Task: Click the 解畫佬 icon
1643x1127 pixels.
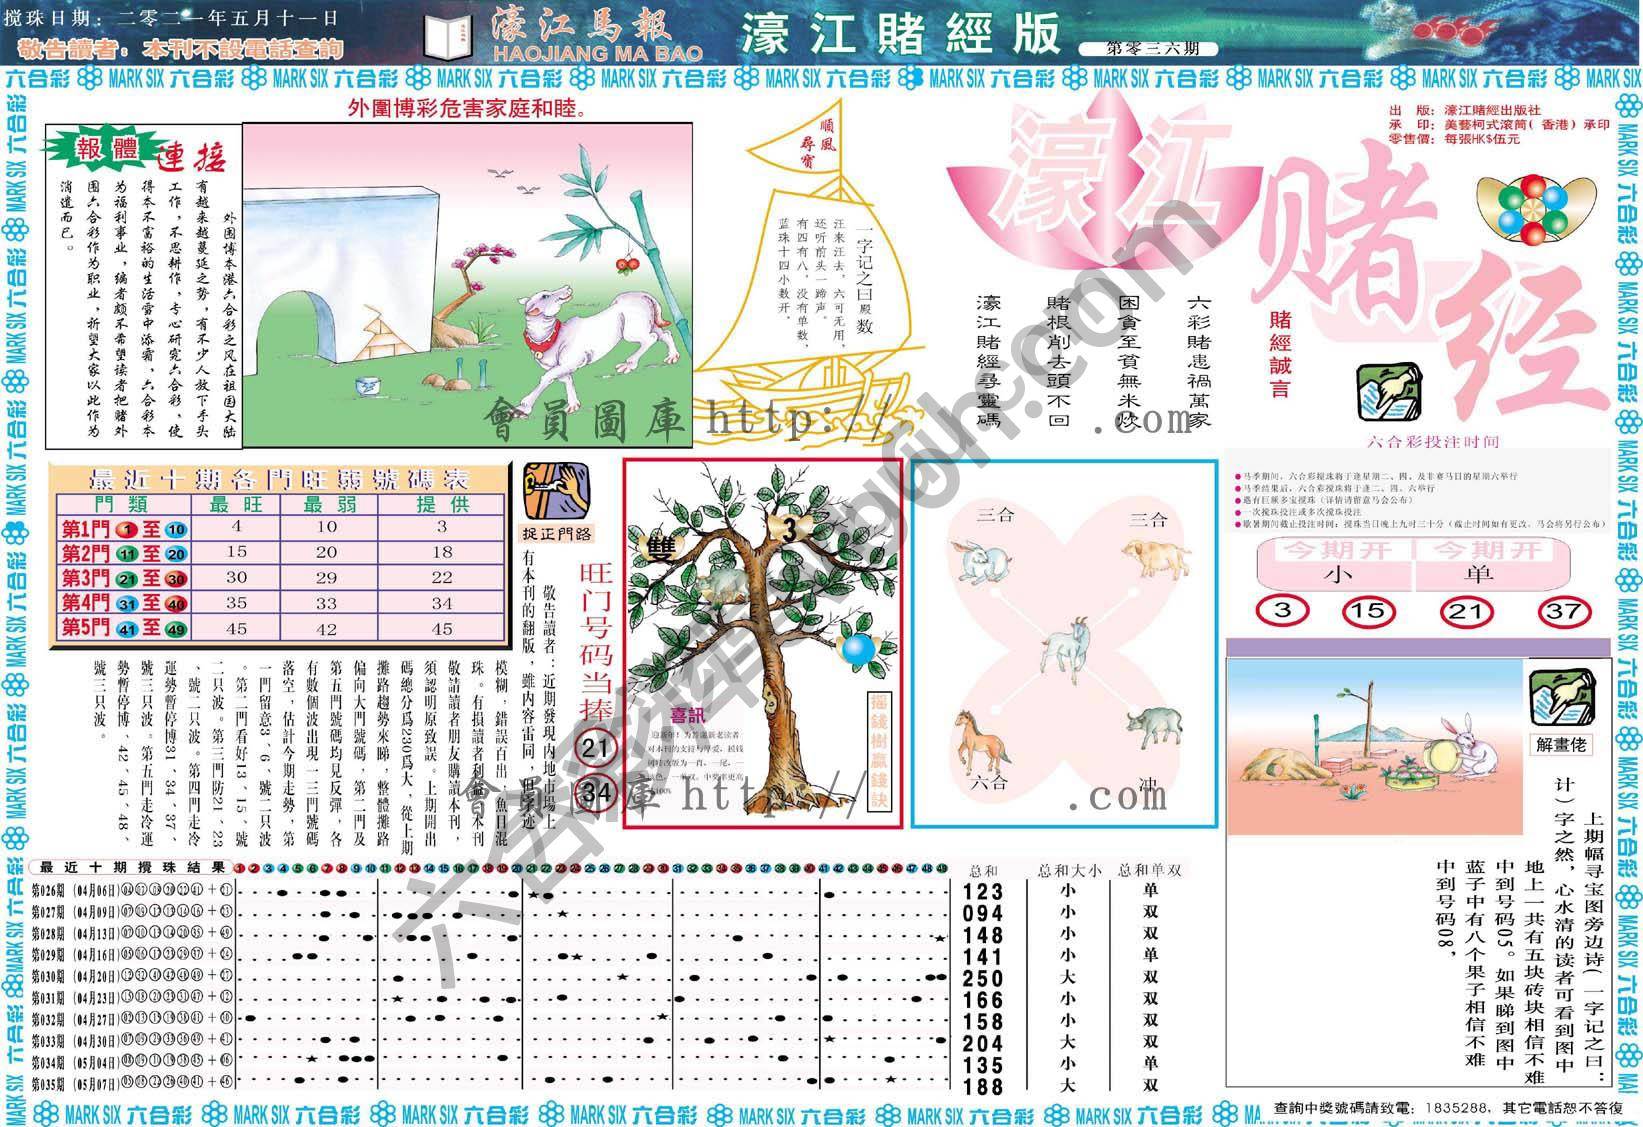Action: click(x=1561, y=698)
